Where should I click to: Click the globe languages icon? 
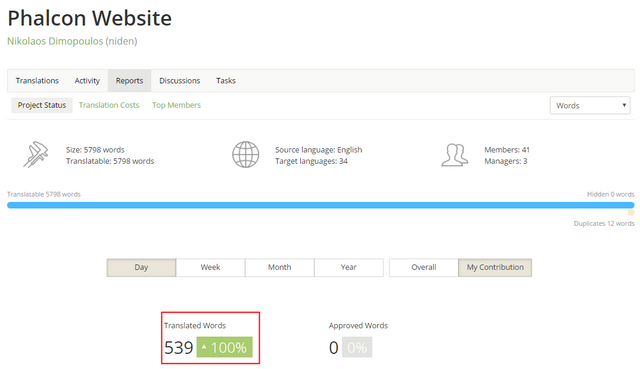click(245, 154)
